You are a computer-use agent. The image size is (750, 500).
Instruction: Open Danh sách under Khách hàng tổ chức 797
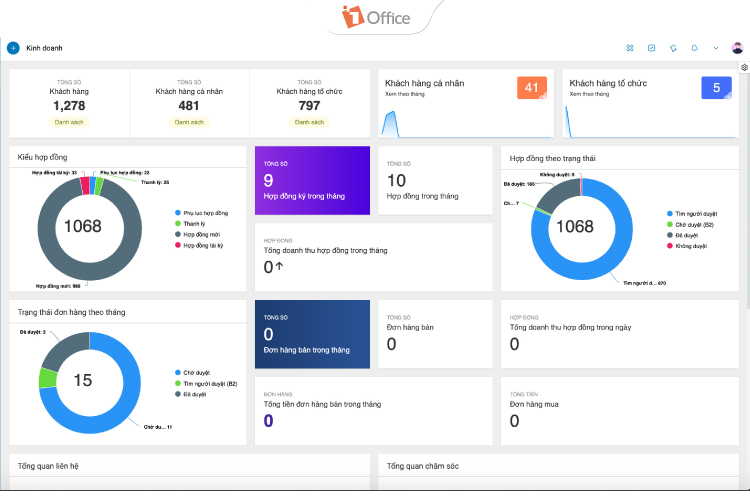[309, 122]
